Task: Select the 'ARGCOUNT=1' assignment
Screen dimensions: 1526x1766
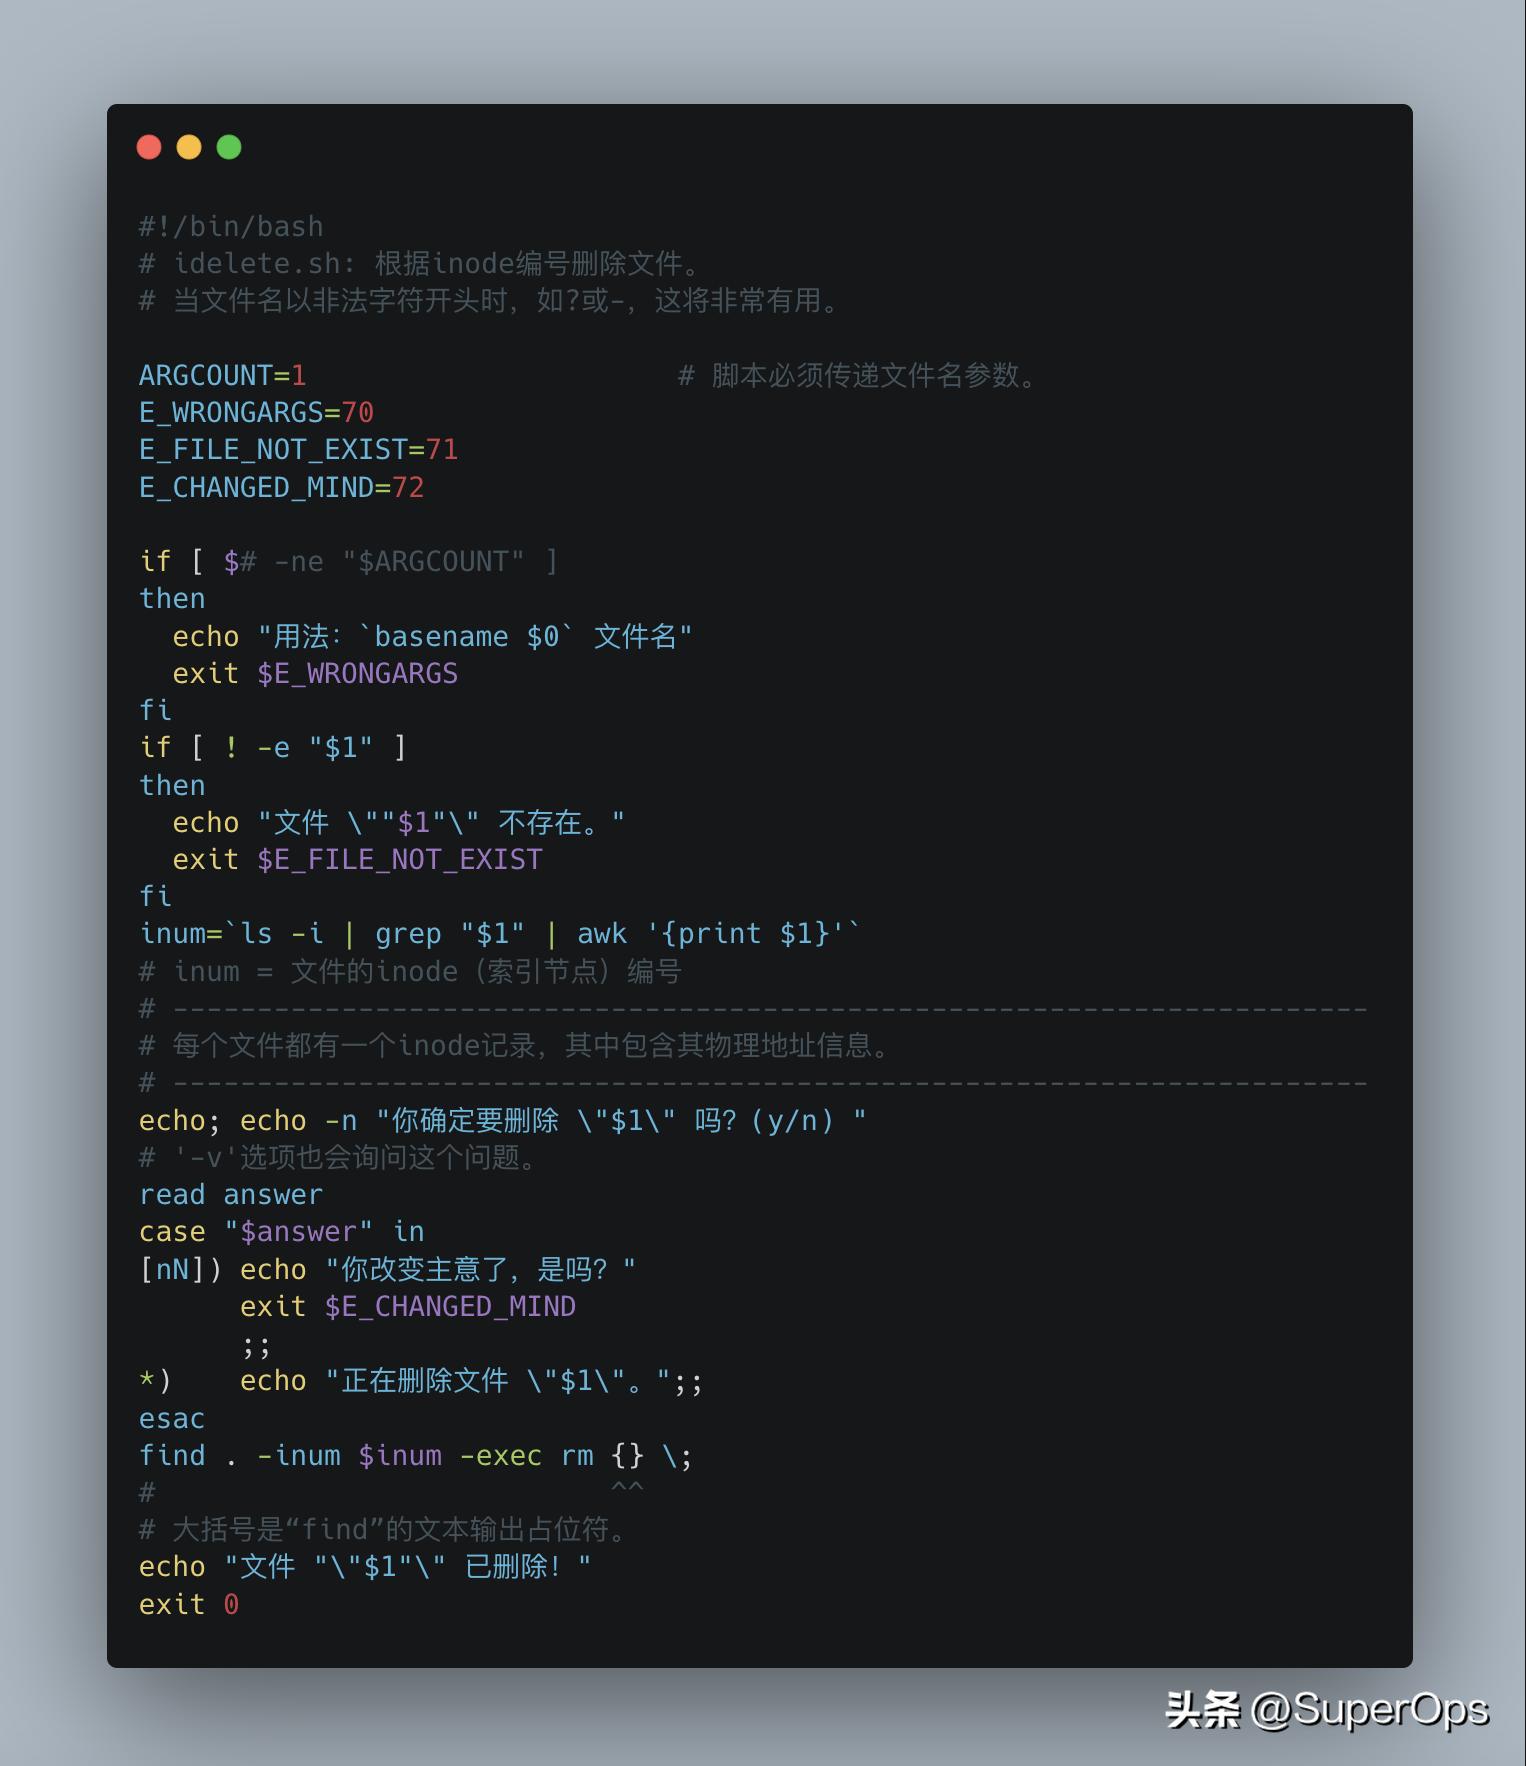Action: coord(223,376)
